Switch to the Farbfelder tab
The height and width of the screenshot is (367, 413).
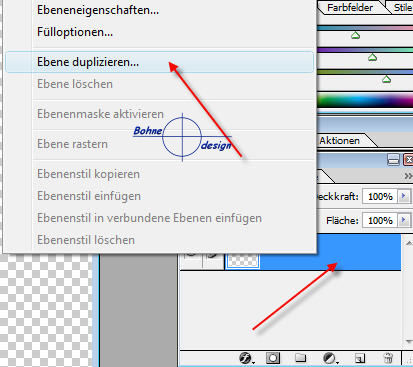click(x=350, y=8)
